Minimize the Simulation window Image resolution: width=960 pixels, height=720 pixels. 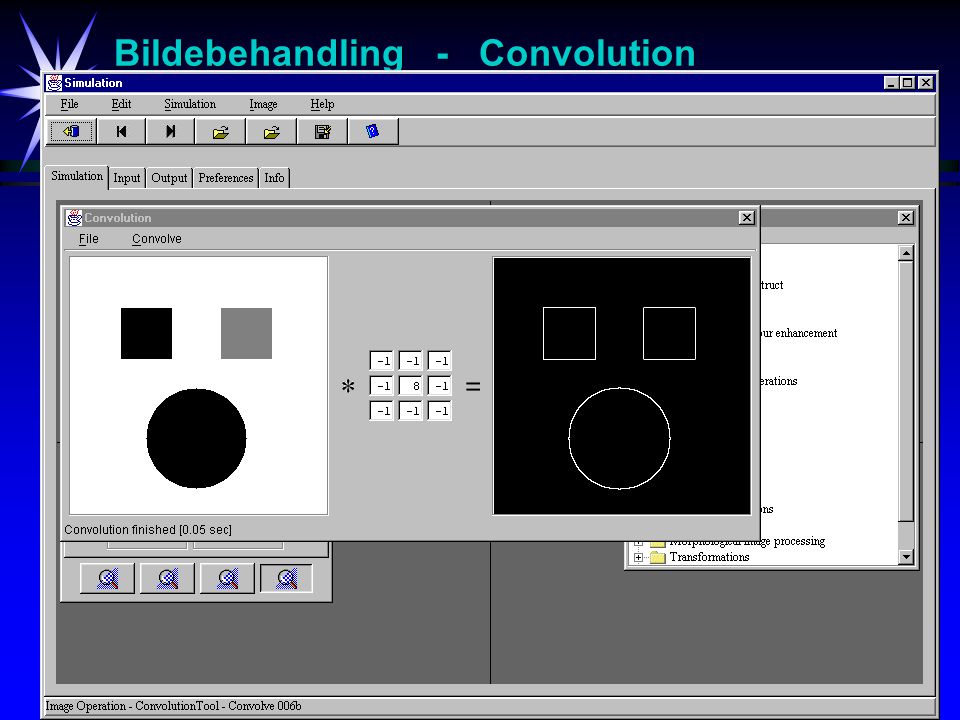click(x=891, y=83)
